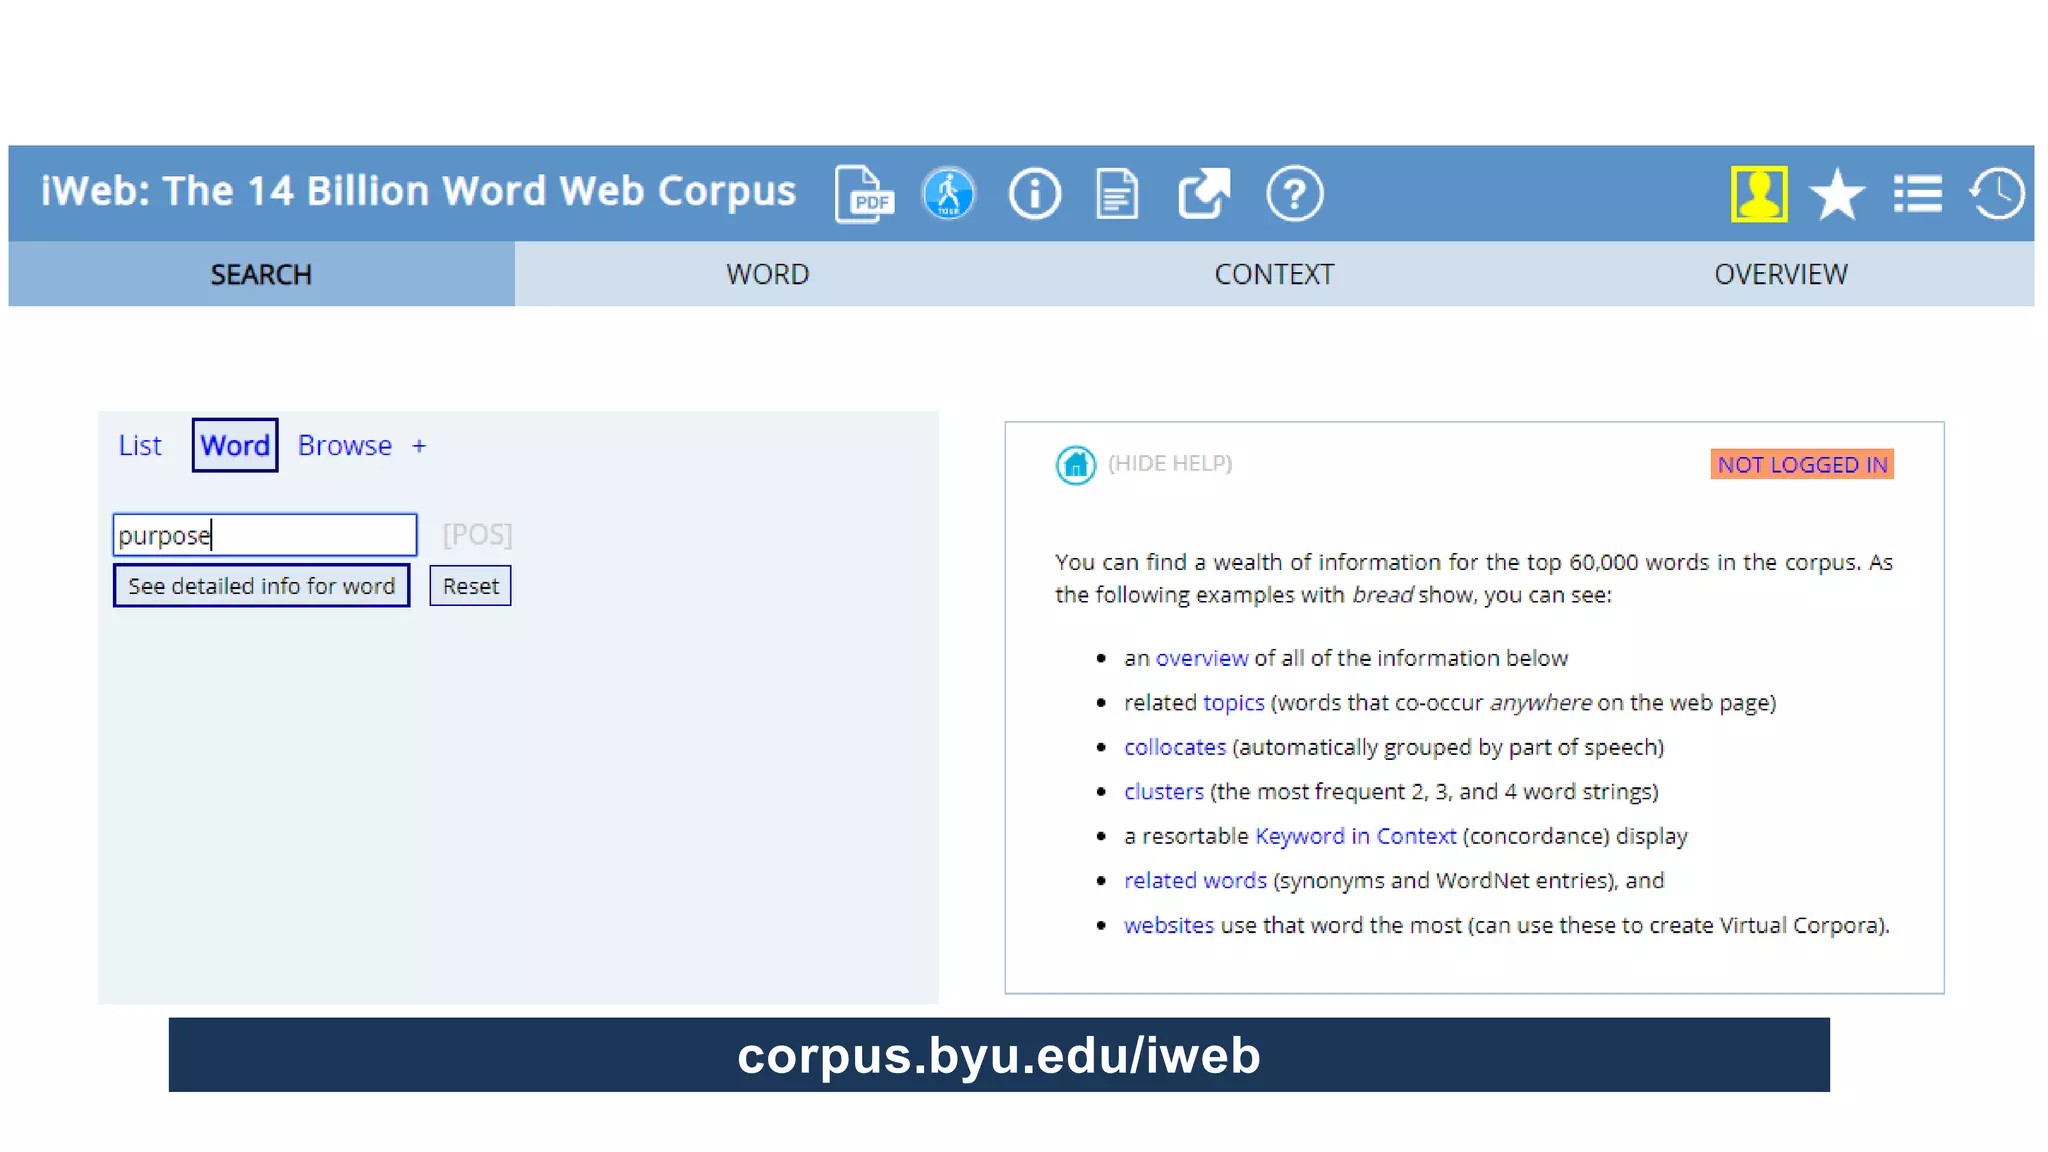Screen dimensions: 2048x1152
Task: Expand more search options with plus
Action: (419, 446)
